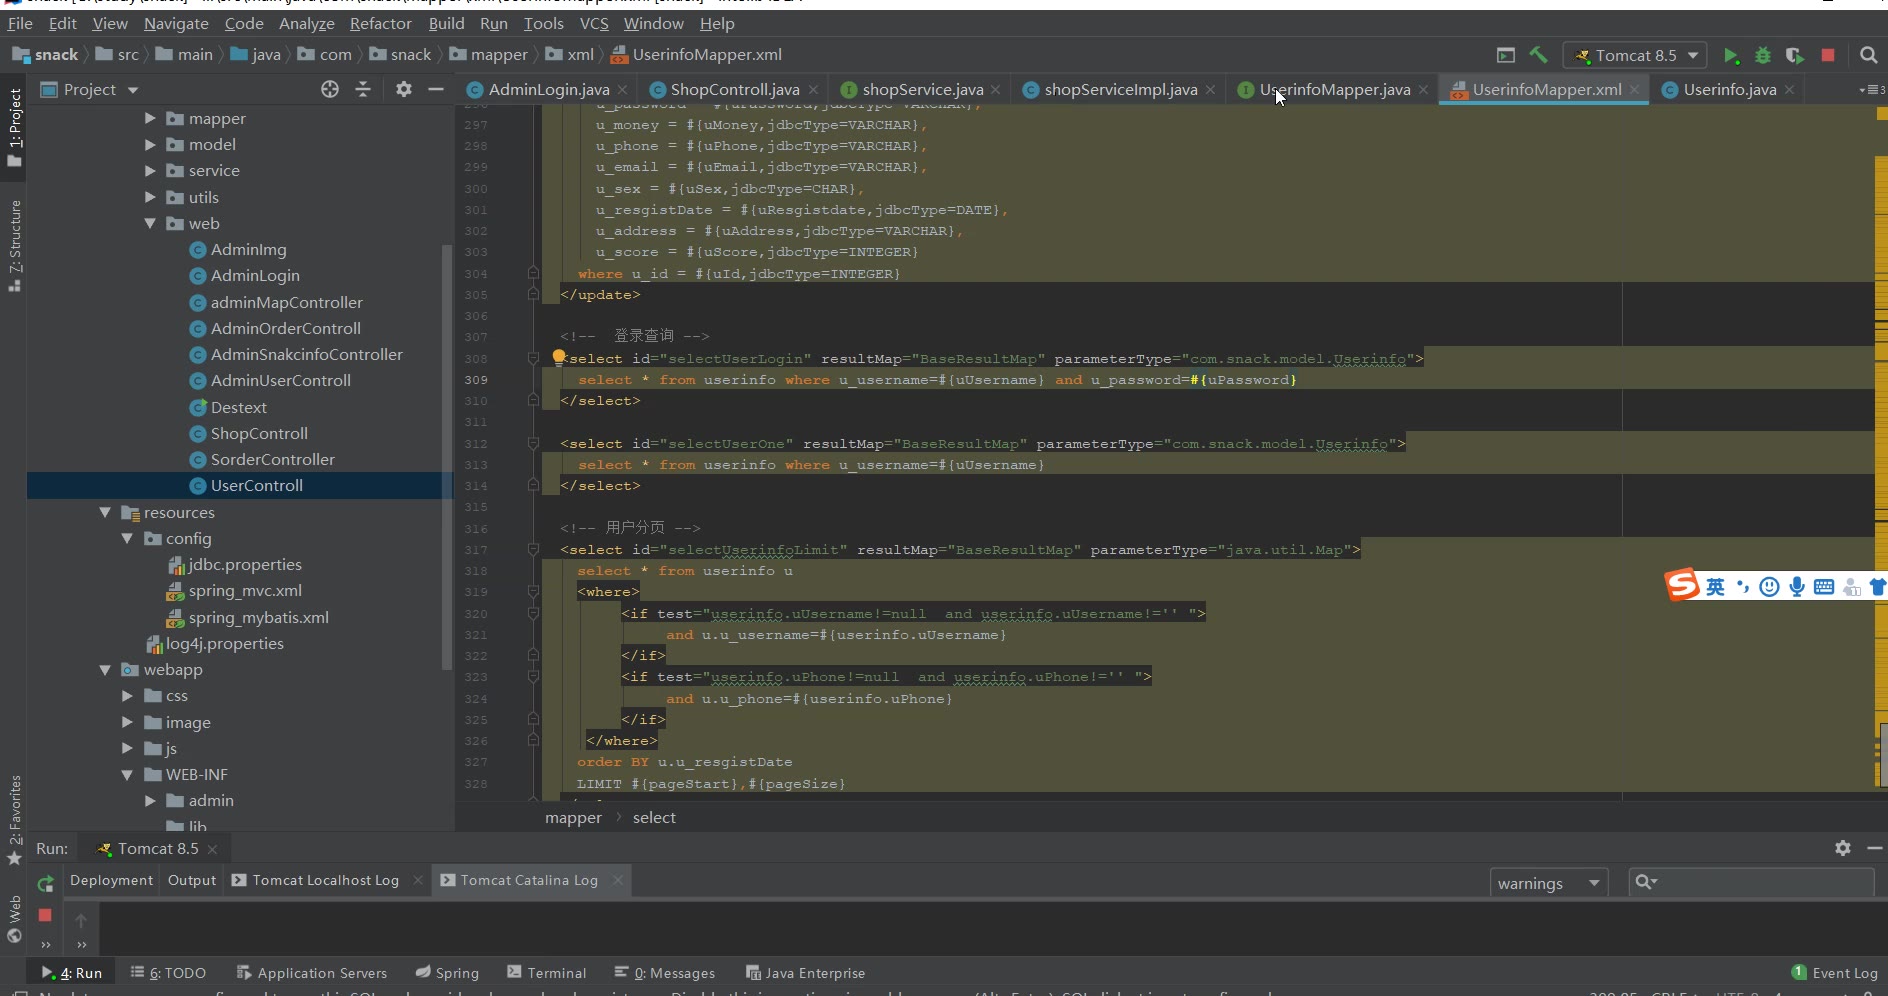The width and height of the screenshot is (1888, 996).
Task: Stop Tomcat with the toolbar's red square
Action: pos(1828,55)
